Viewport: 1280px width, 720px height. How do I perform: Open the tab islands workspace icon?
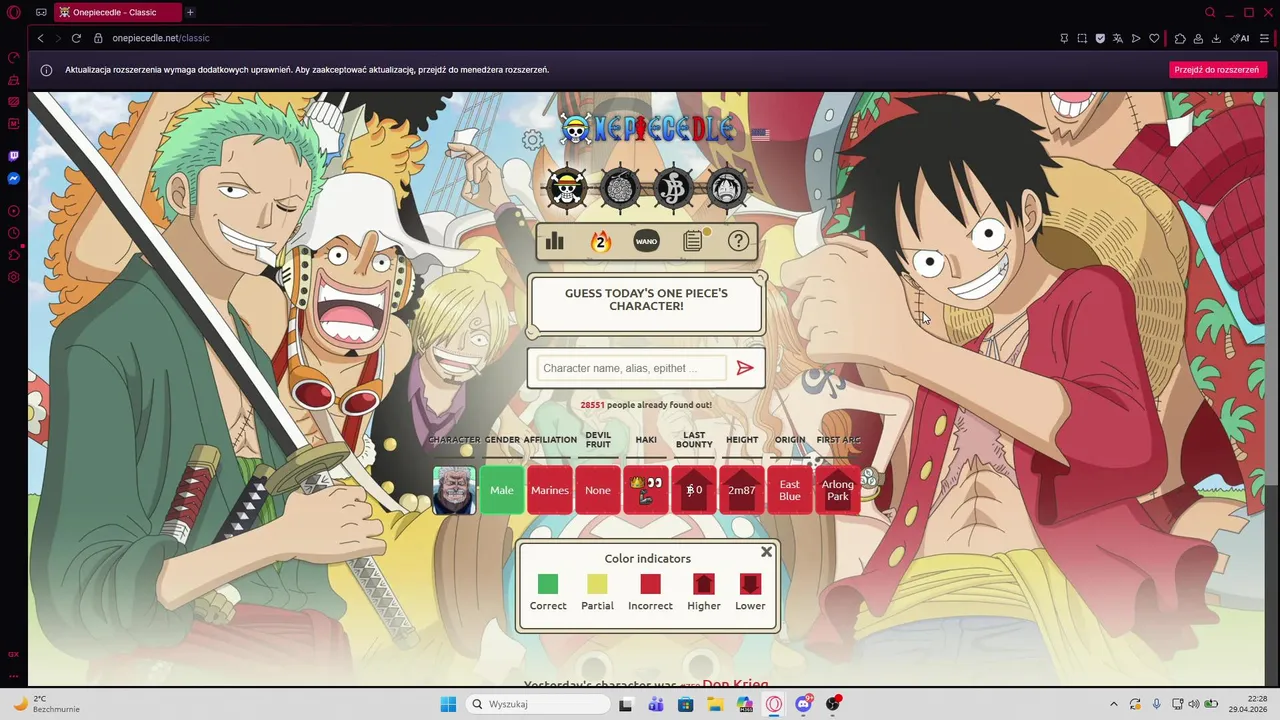pyautogui.click(x=41, y=12)
